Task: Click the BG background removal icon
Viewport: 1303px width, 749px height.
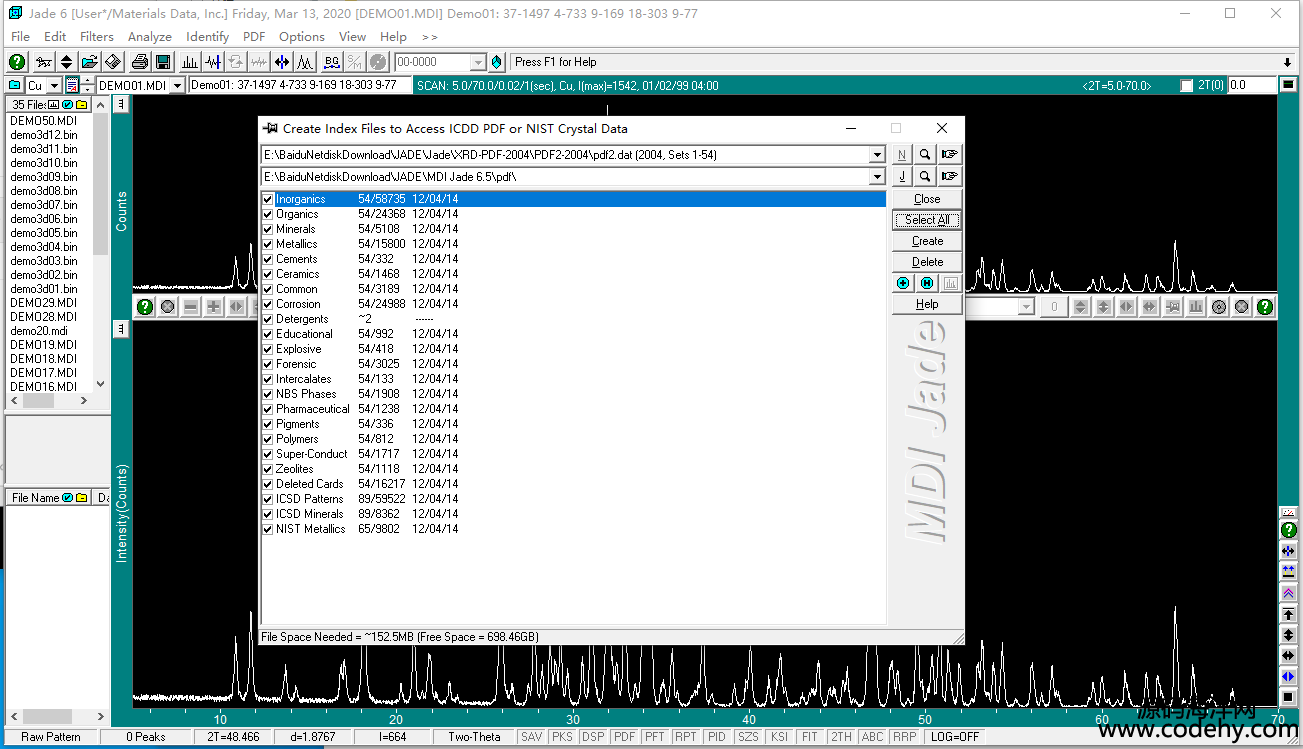Action: (332, 62)
